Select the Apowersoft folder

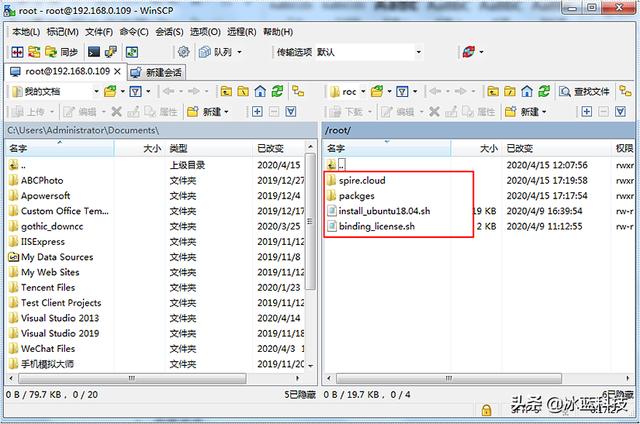[x=45, y=196]
